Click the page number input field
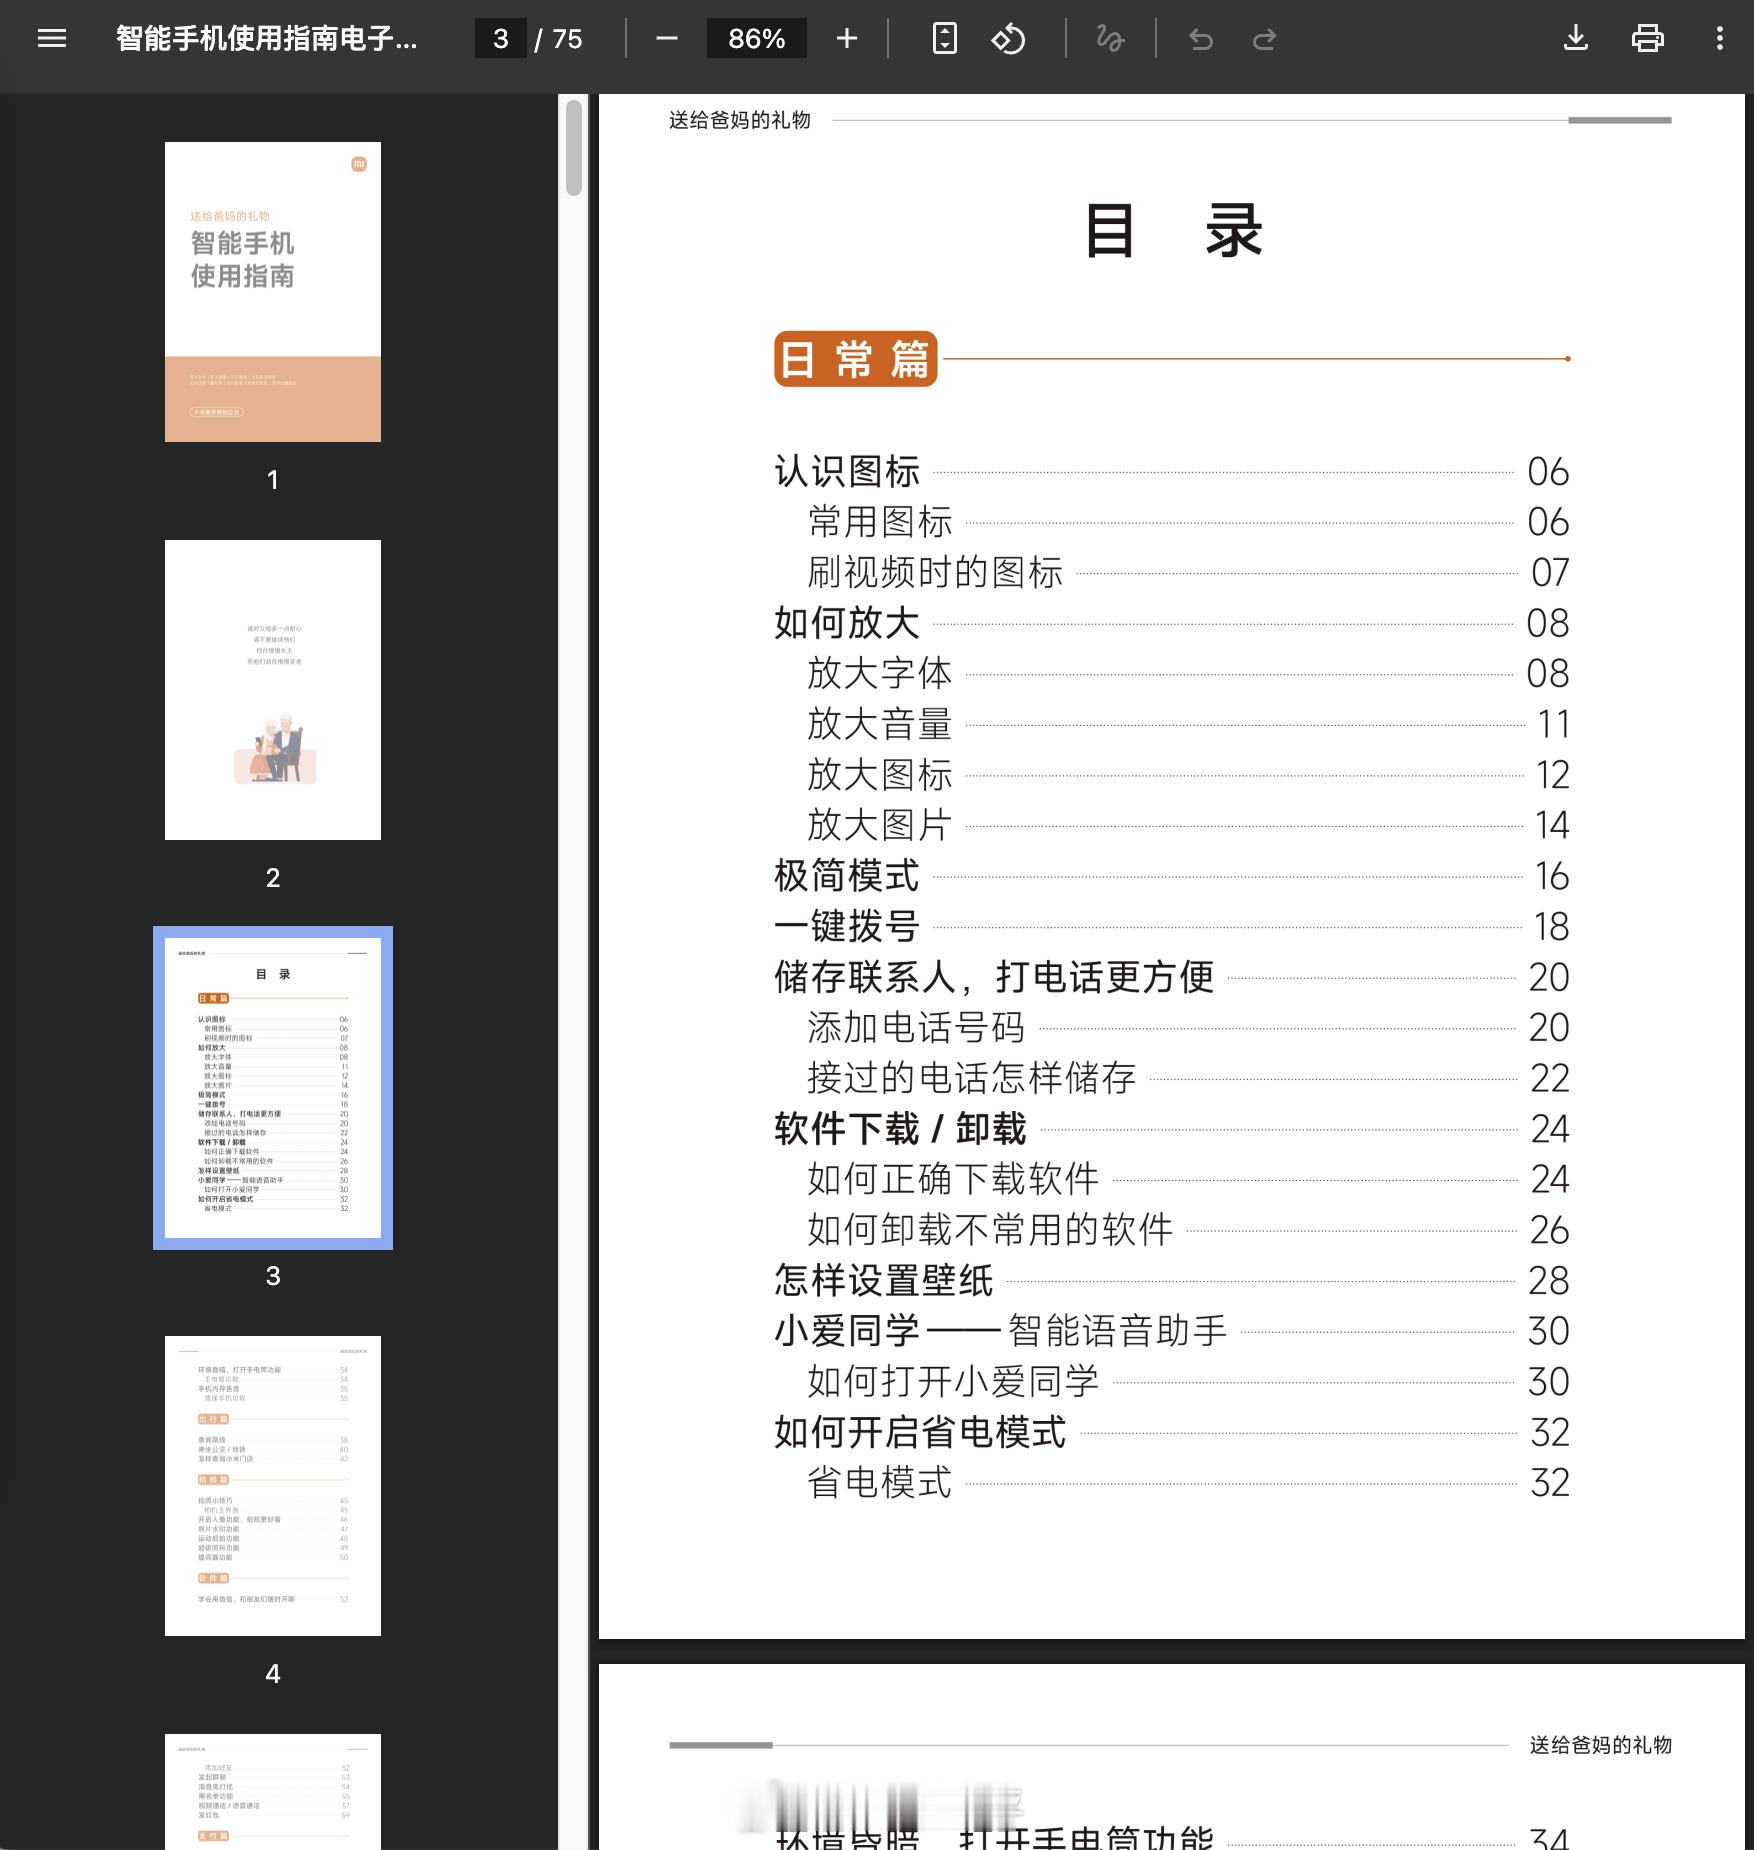1754x1850 pixels. point(501,39)
